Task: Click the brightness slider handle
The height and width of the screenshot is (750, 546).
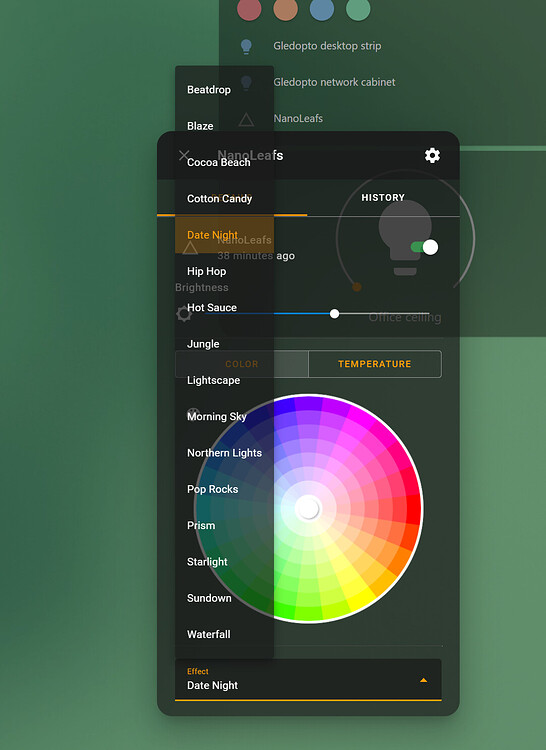Action: click(x=335, y=314)
